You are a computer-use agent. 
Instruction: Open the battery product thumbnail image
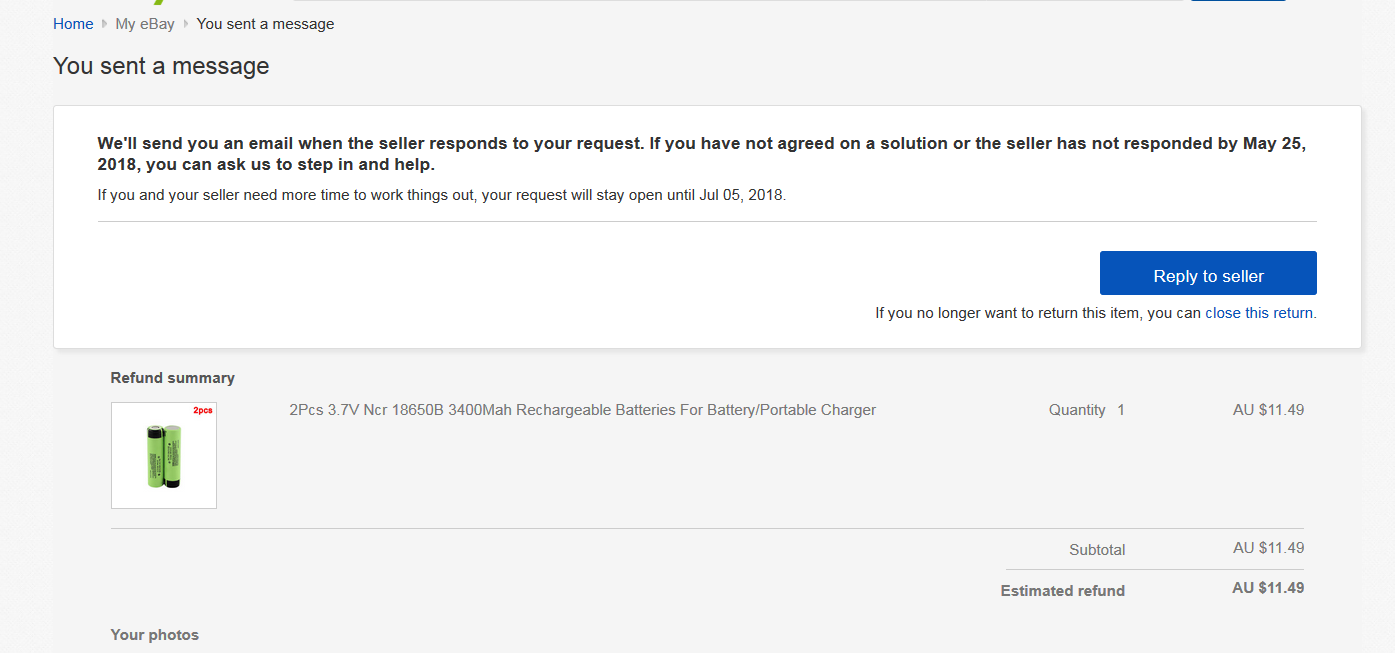(164, 456)
